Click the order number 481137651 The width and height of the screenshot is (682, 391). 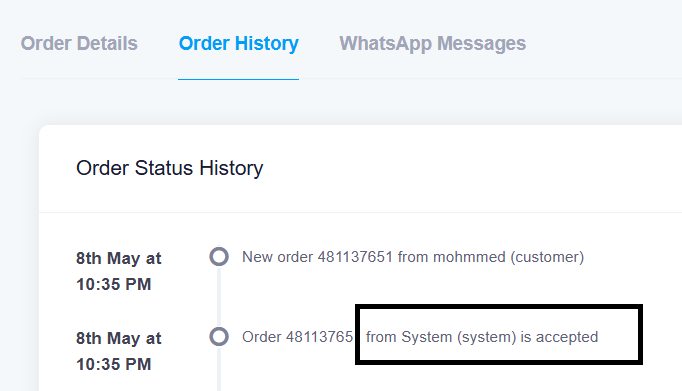[355, 257]
